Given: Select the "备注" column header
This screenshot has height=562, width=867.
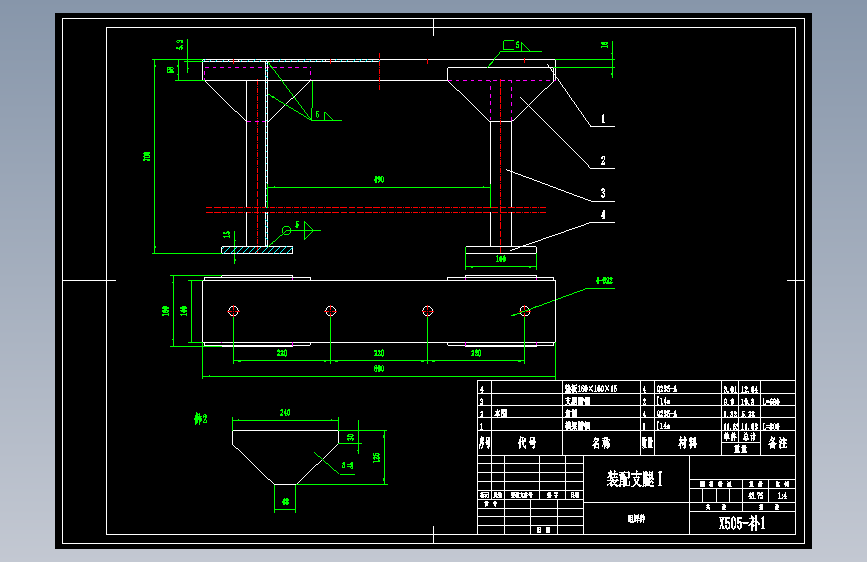Looking at the screenshot, I should (777, 443).
